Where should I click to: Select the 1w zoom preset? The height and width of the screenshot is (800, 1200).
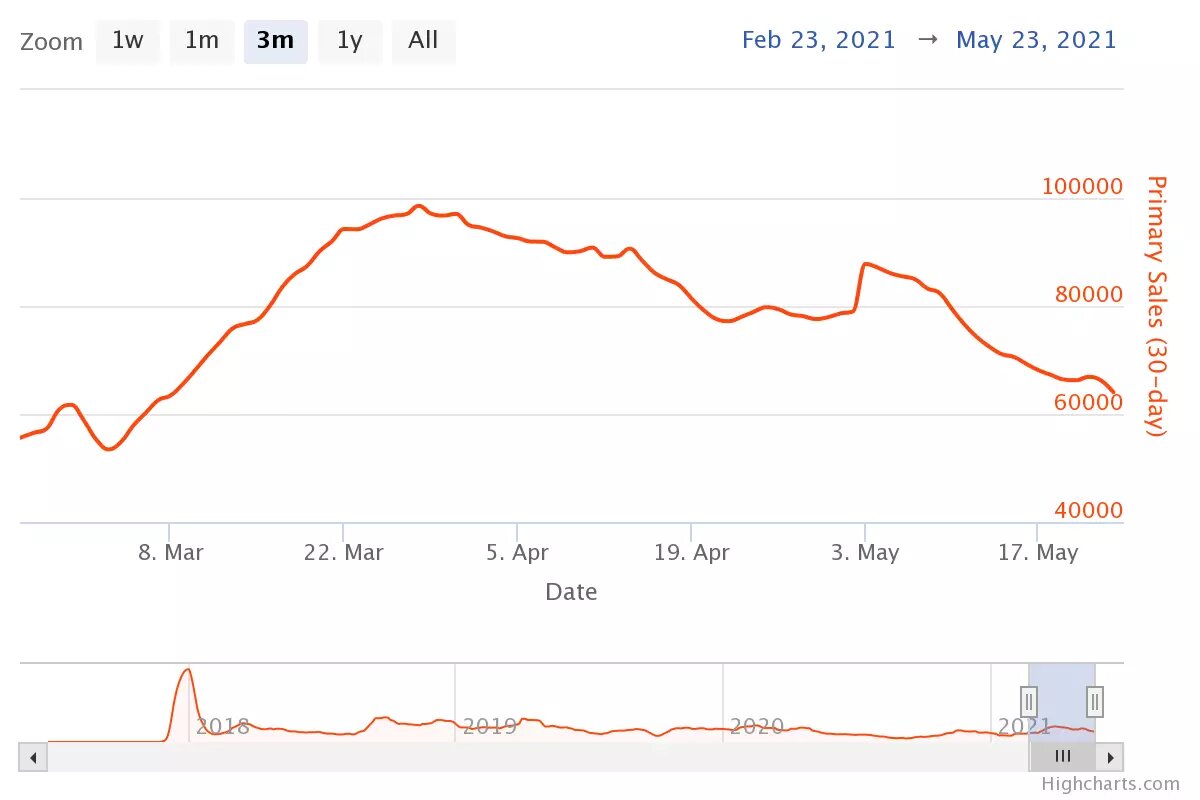point(128,41)
